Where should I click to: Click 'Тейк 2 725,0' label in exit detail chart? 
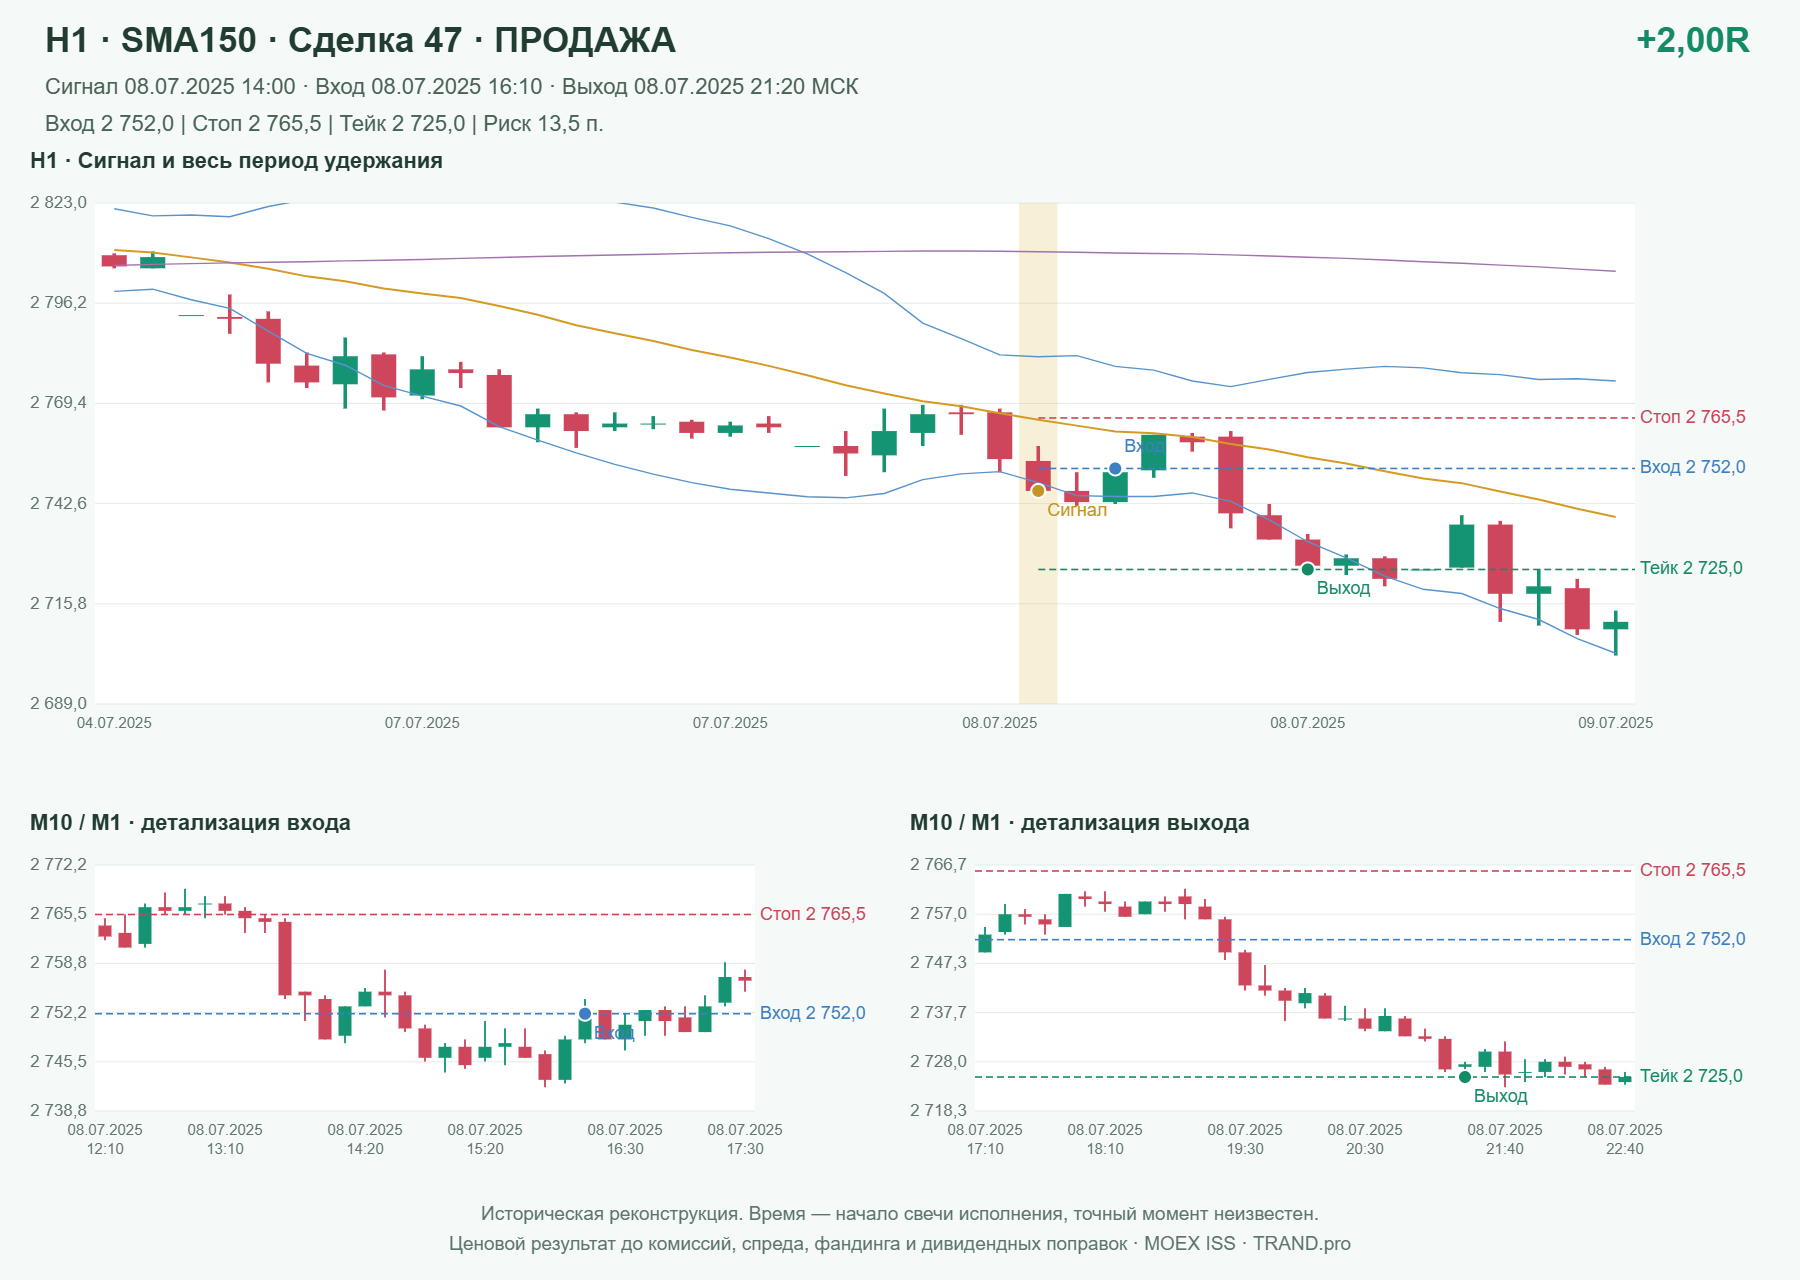pos(1691,1076)
